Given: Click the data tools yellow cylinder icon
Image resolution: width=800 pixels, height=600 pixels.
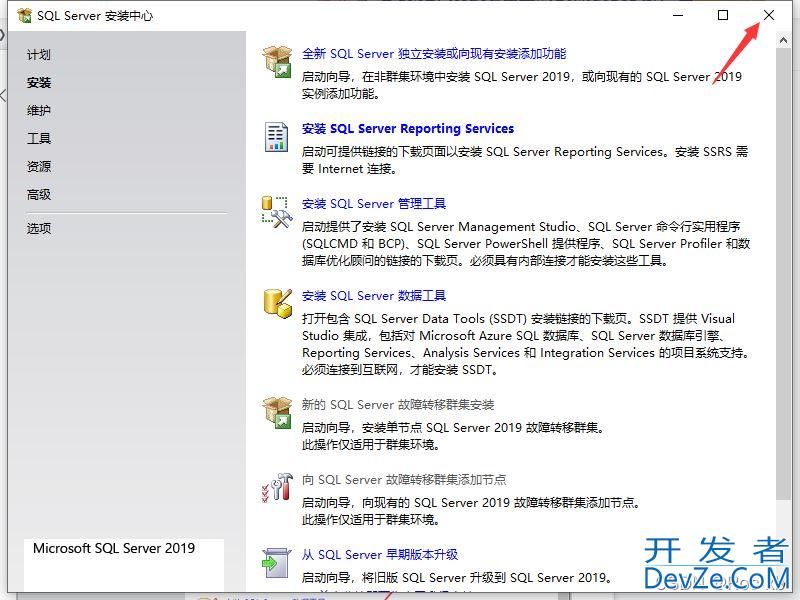Looking at the screenshot, I should (x=278, y=304).
